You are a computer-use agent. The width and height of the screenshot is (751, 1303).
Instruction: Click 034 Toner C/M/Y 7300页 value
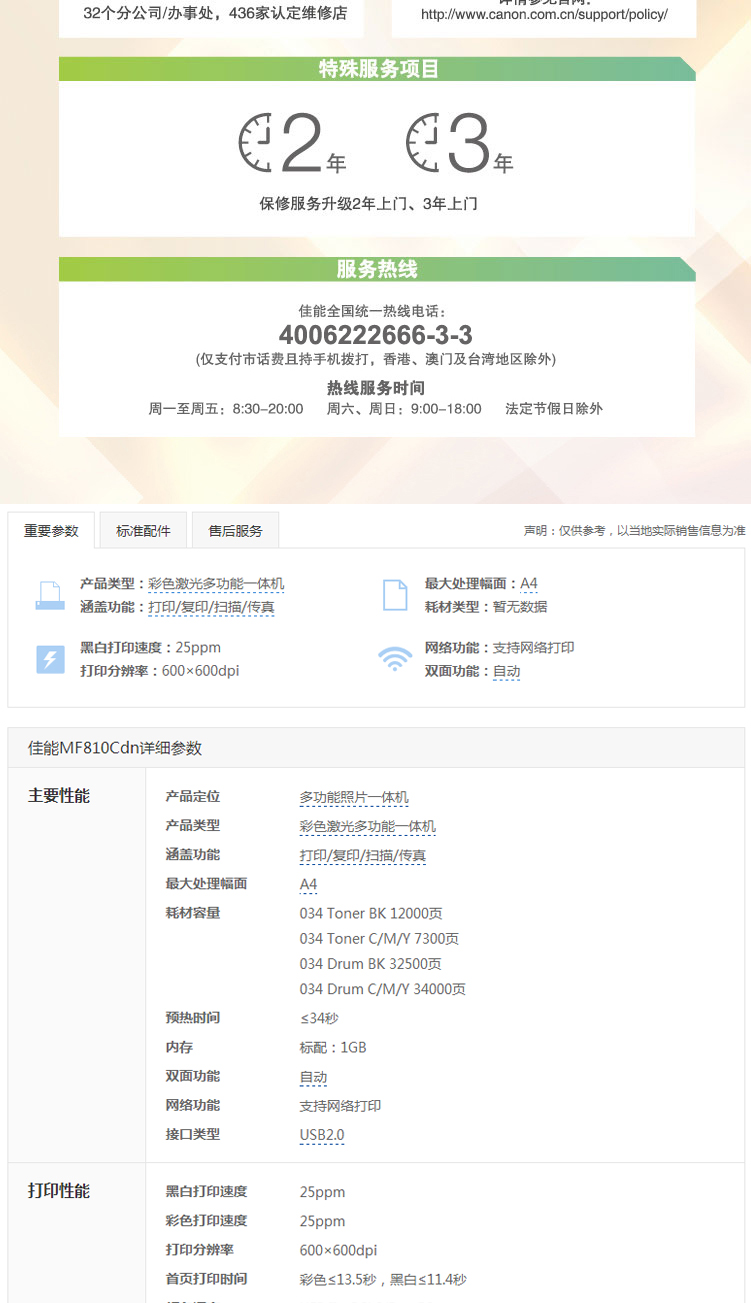click(x=379, y=938)
